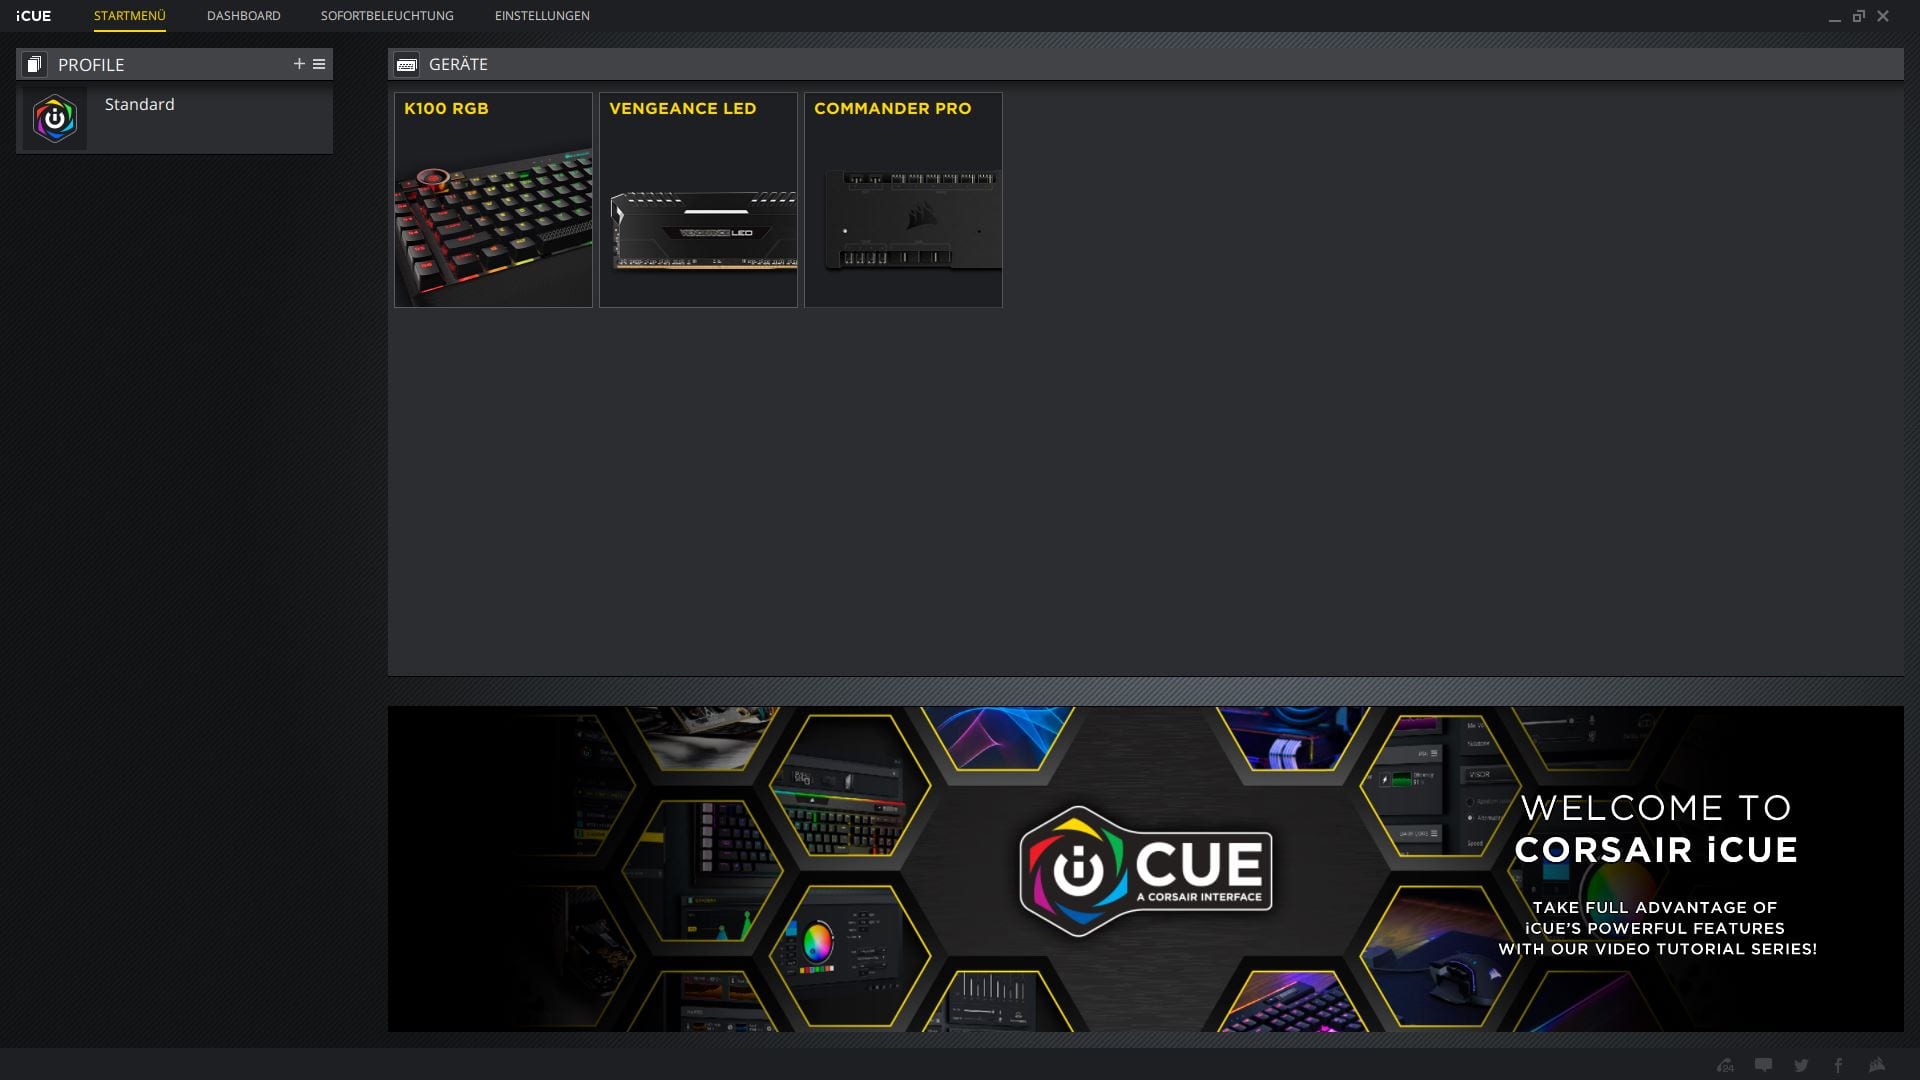Switch to the Dashboard tab
Image resolution: width=1920 pixels, height=1080 pixels.
(x=243, y=16)
